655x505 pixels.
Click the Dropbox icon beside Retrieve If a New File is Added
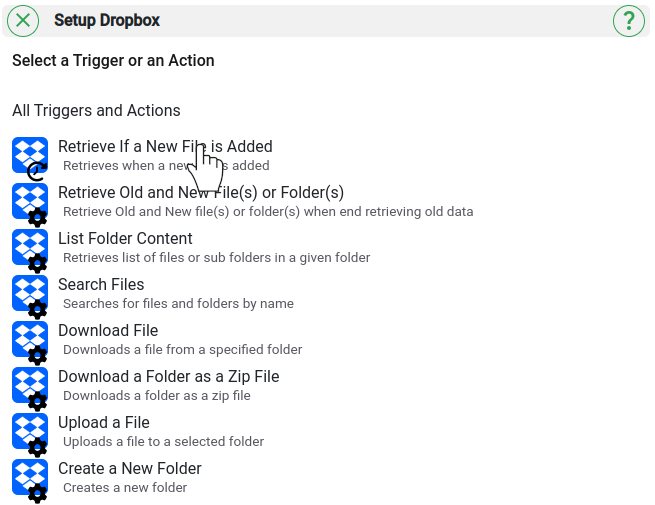pyautogui.click(x=30, y=155)
